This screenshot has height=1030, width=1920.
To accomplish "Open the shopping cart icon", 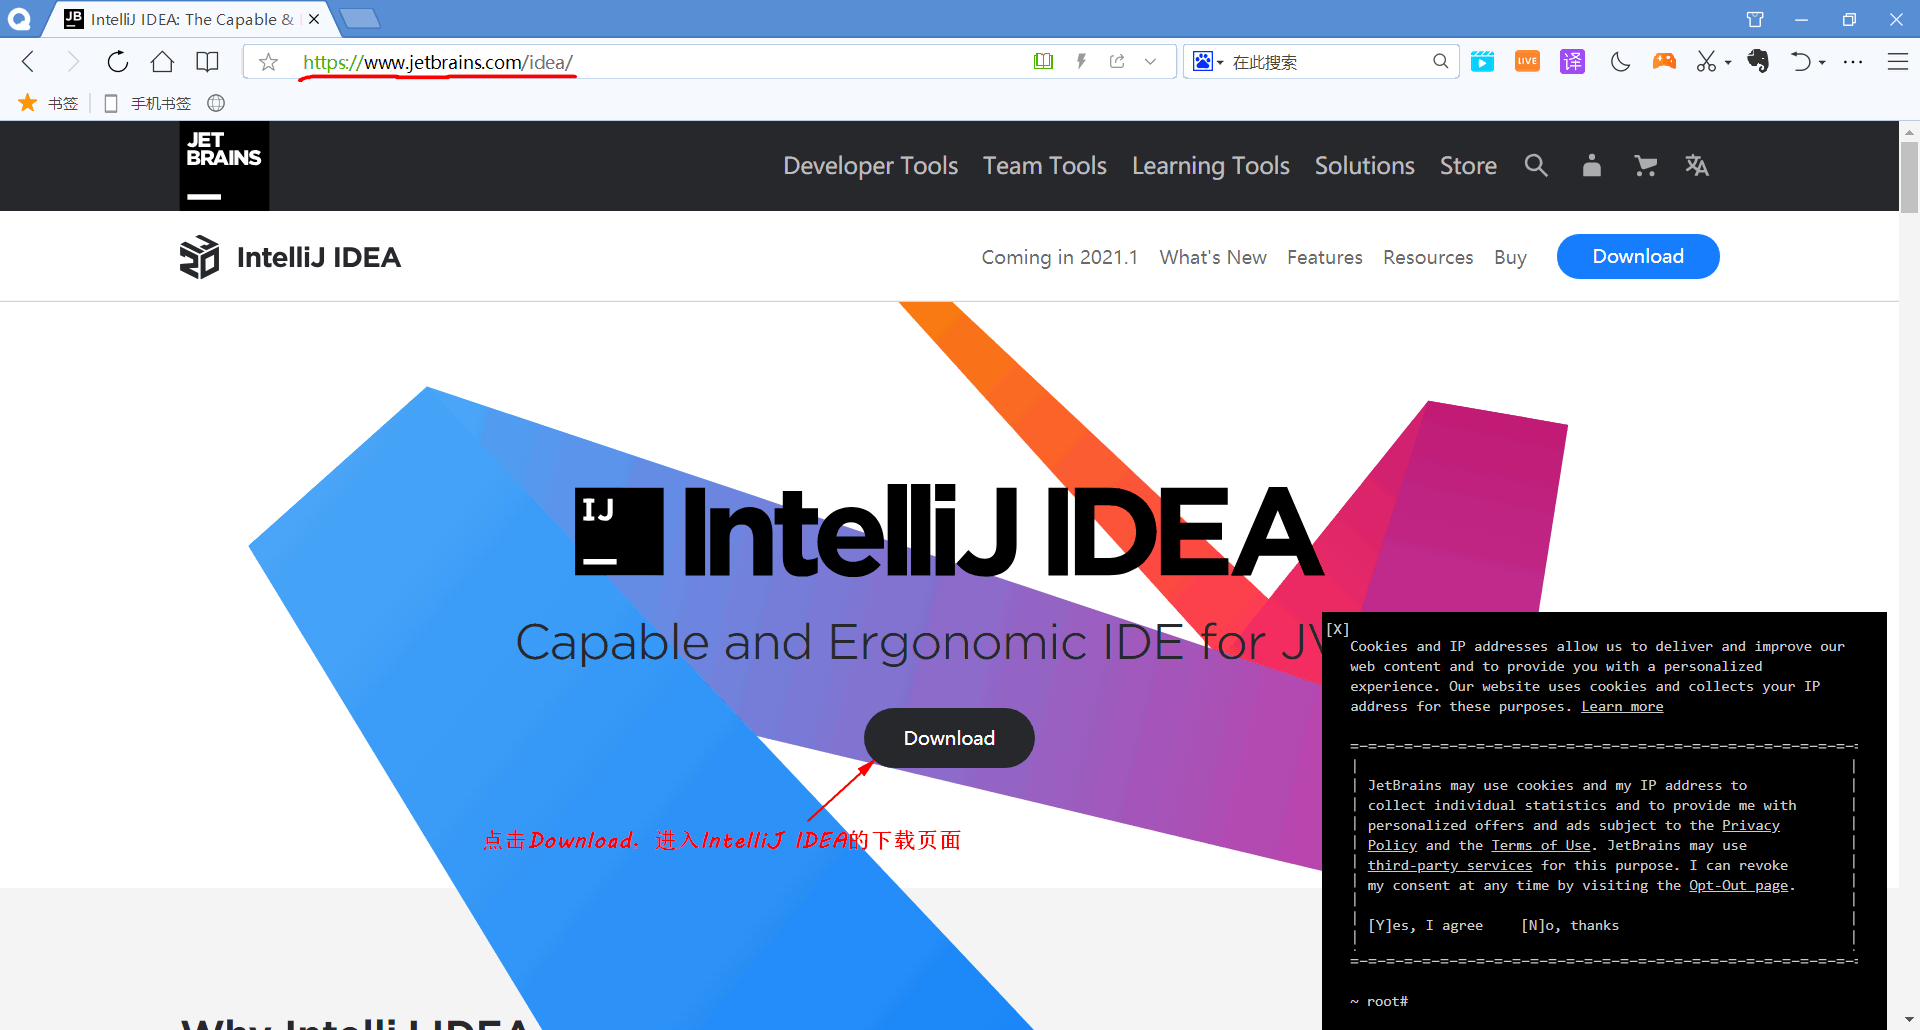I will pos(1645,166).
